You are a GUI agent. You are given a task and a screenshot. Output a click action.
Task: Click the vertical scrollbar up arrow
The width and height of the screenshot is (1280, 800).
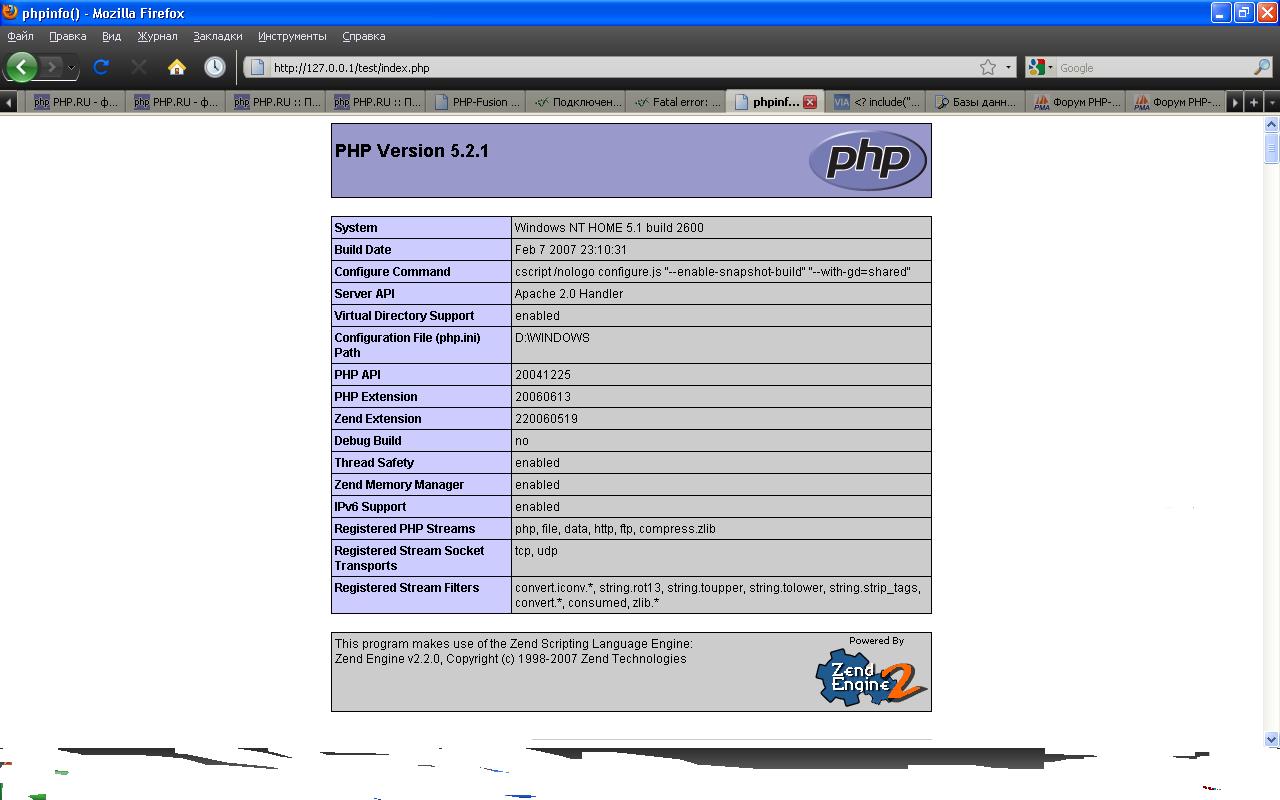point(1272,124)
